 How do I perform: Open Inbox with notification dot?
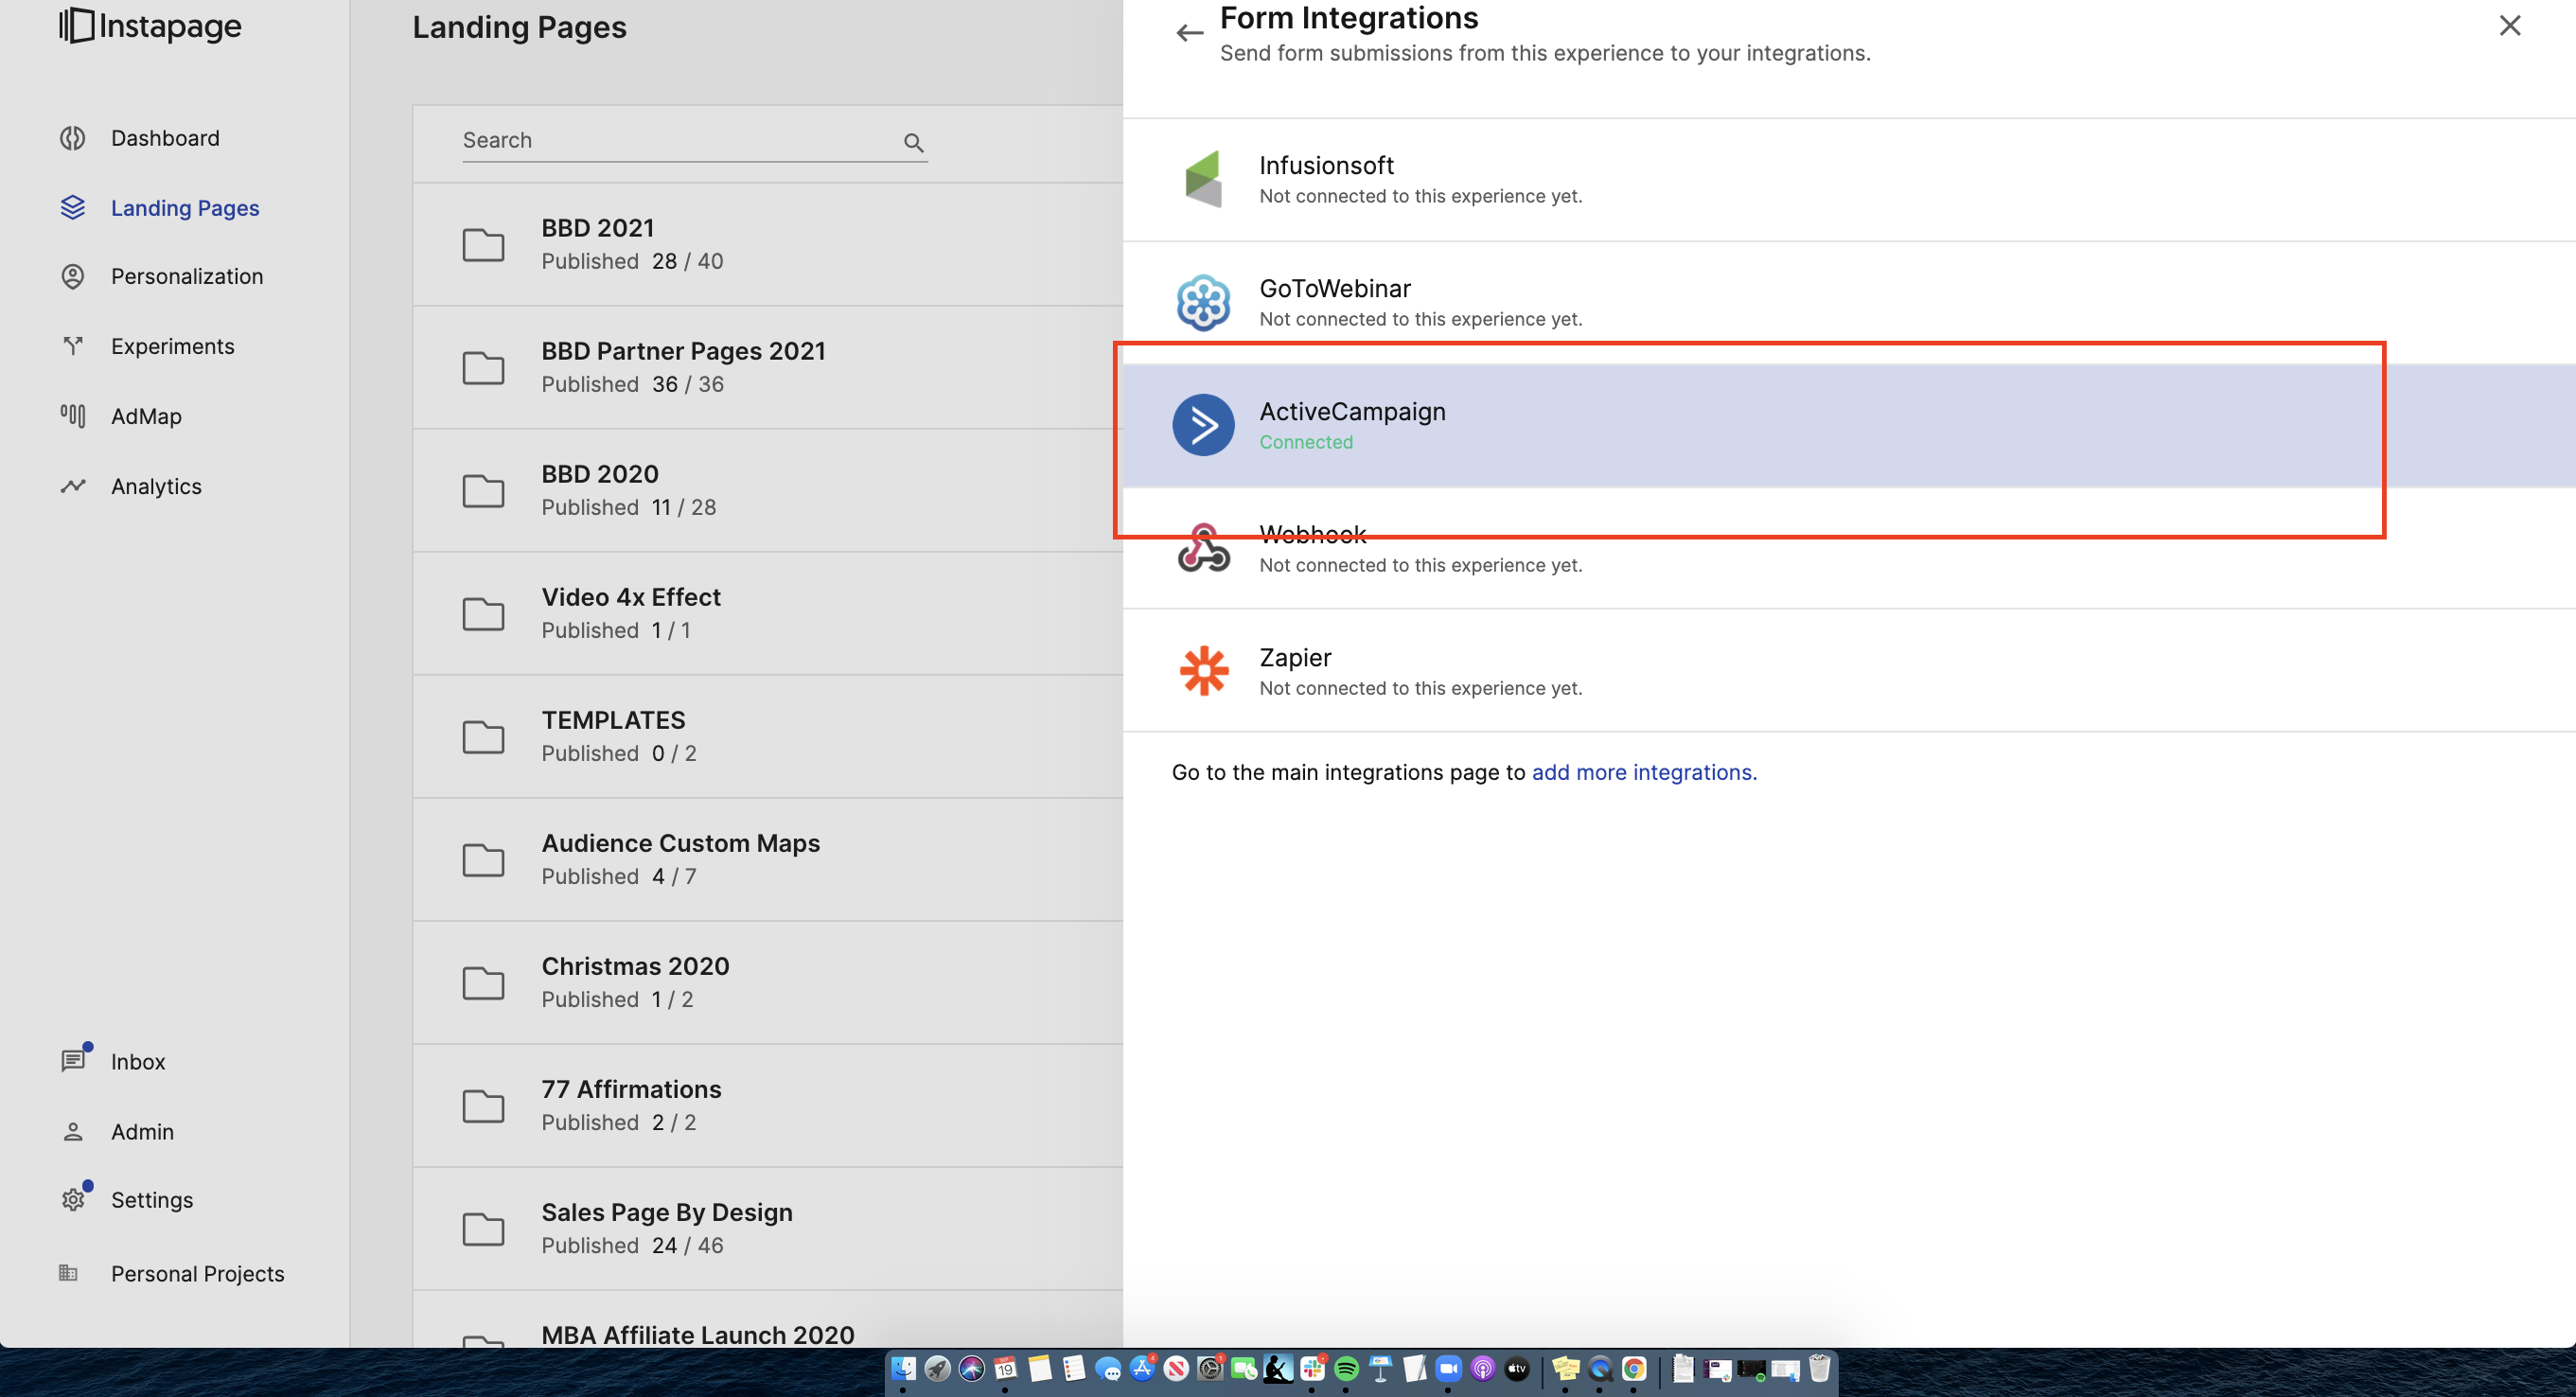(138, 1062)
